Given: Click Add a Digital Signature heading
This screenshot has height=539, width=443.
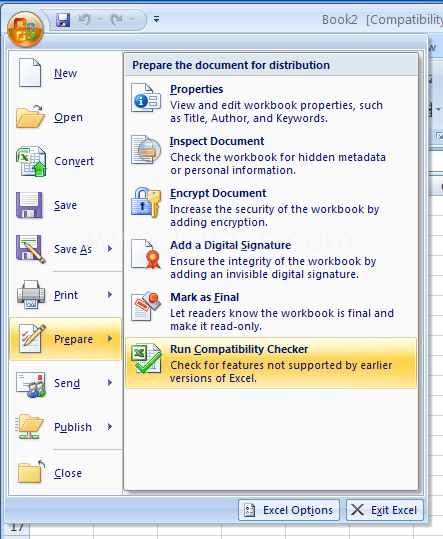Looking at the screenshot, I should [x=231, y=245].
